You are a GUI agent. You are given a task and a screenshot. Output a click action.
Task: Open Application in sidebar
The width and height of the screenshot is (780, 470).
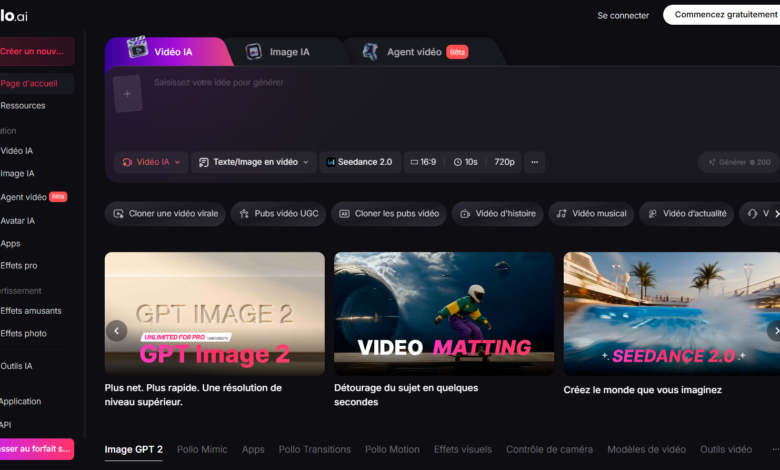pos(21,401)
